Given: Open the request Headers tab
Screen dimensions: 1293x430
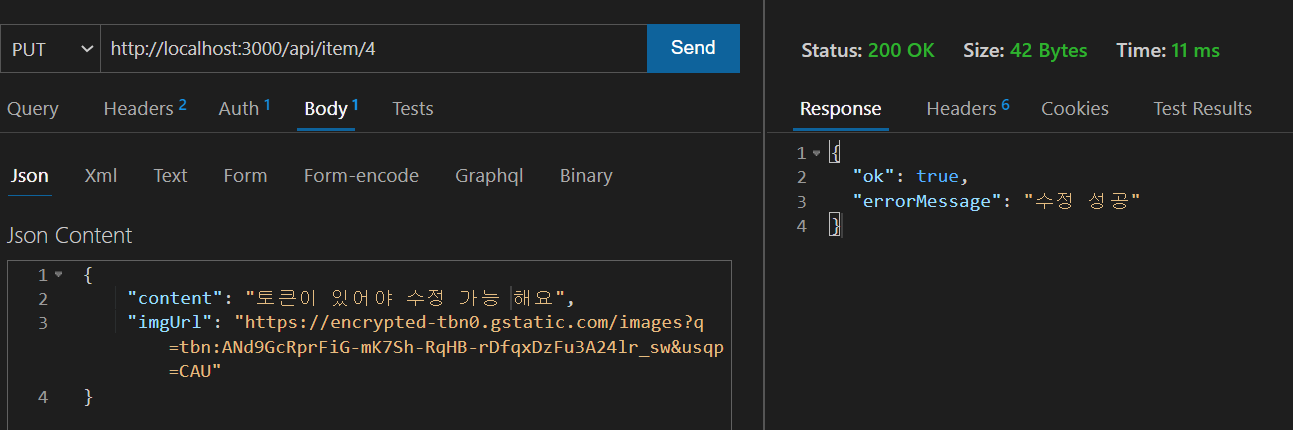Looking at the screenshot, I should (x=145, y=109).
